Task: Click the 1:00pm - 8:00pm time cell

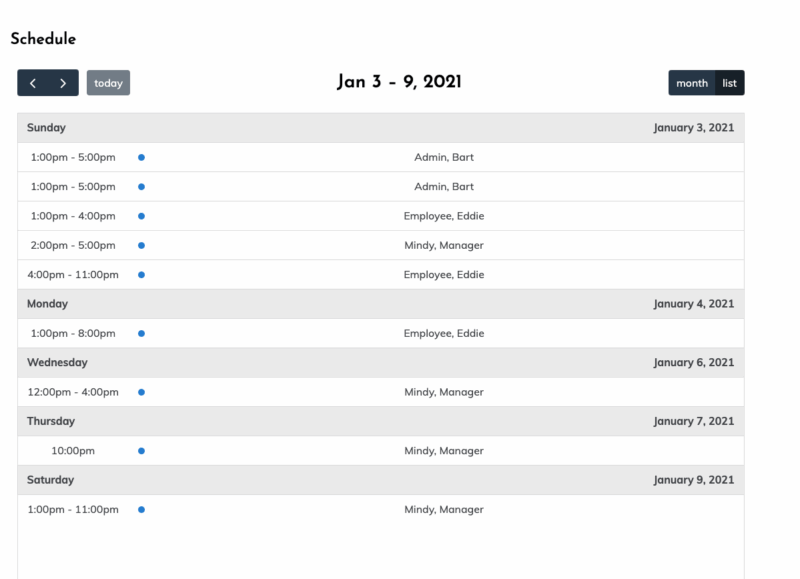Action: (73, 333)
